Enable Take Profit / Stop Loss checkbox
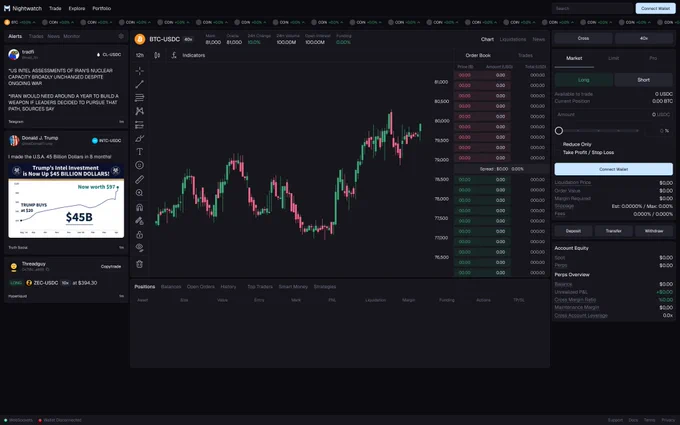Viewport: 680px width, 425px height. click(559, 153)
